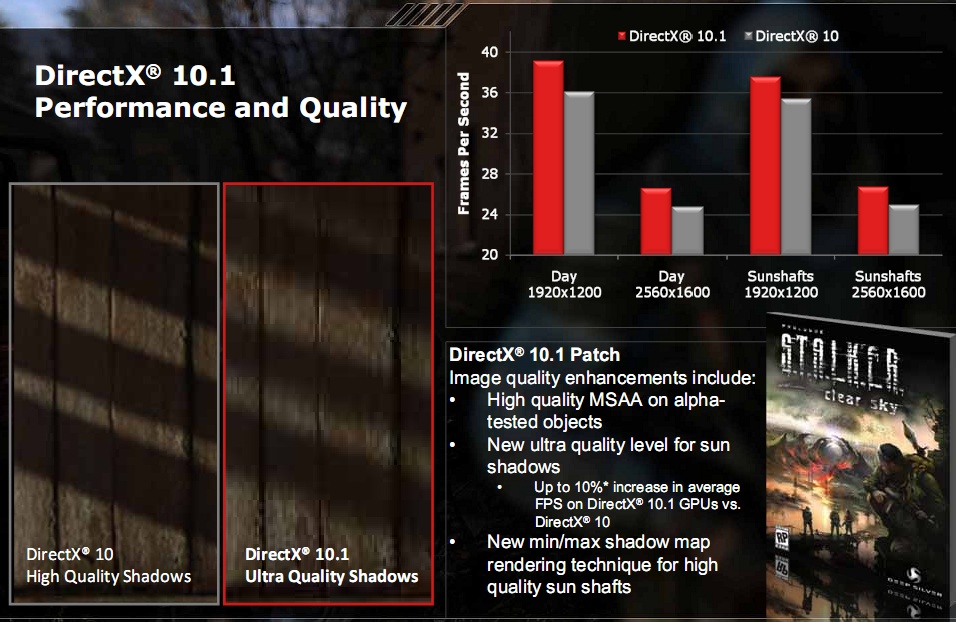This screenshot has height=622, width=956.
Task: Click 'Image quality enhancements include:' text
Action: (x=602, y=378)
